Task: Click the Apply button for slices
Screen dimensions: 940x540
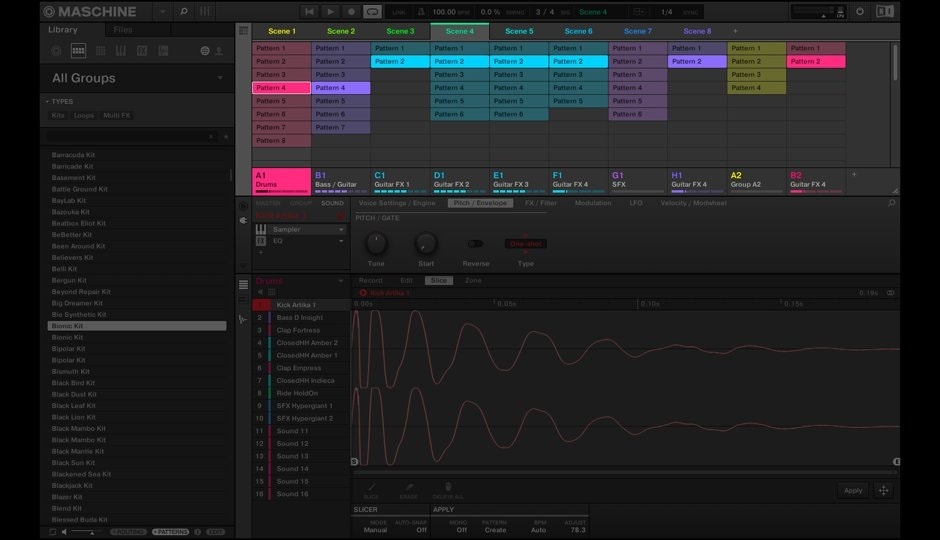Action: click(x=853, y=490)
